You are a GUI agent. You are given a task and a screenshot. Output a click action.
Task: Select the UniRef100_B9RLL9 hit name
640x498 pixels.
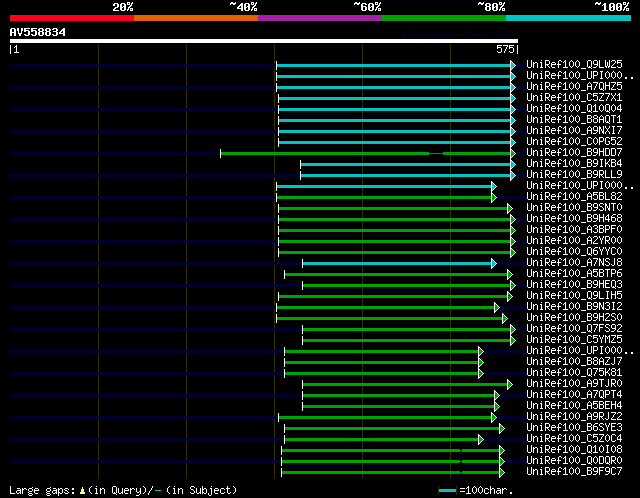click(574, 175)
